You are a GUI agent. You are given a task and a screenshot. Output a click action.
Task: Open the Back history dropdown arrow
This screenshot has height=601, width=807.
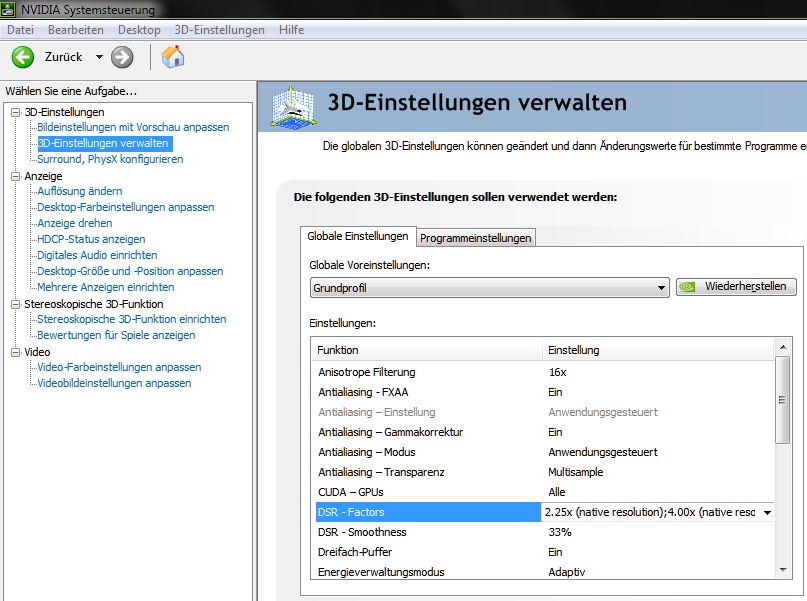click(x=99, y=57)
